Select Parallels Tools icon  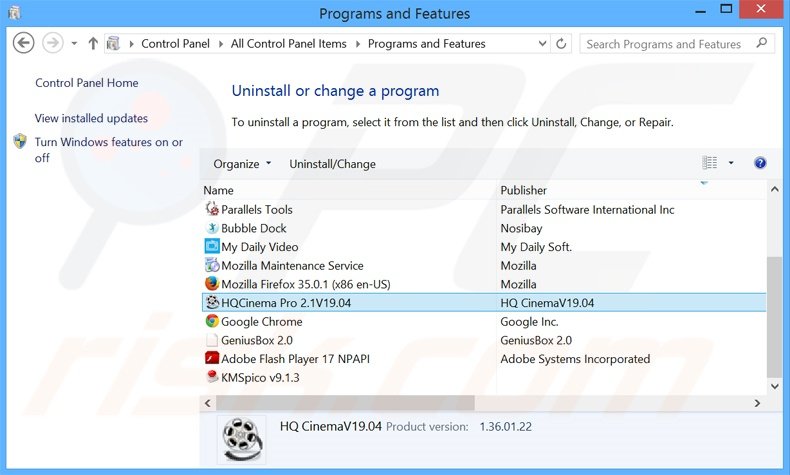[x=212, y=209]
